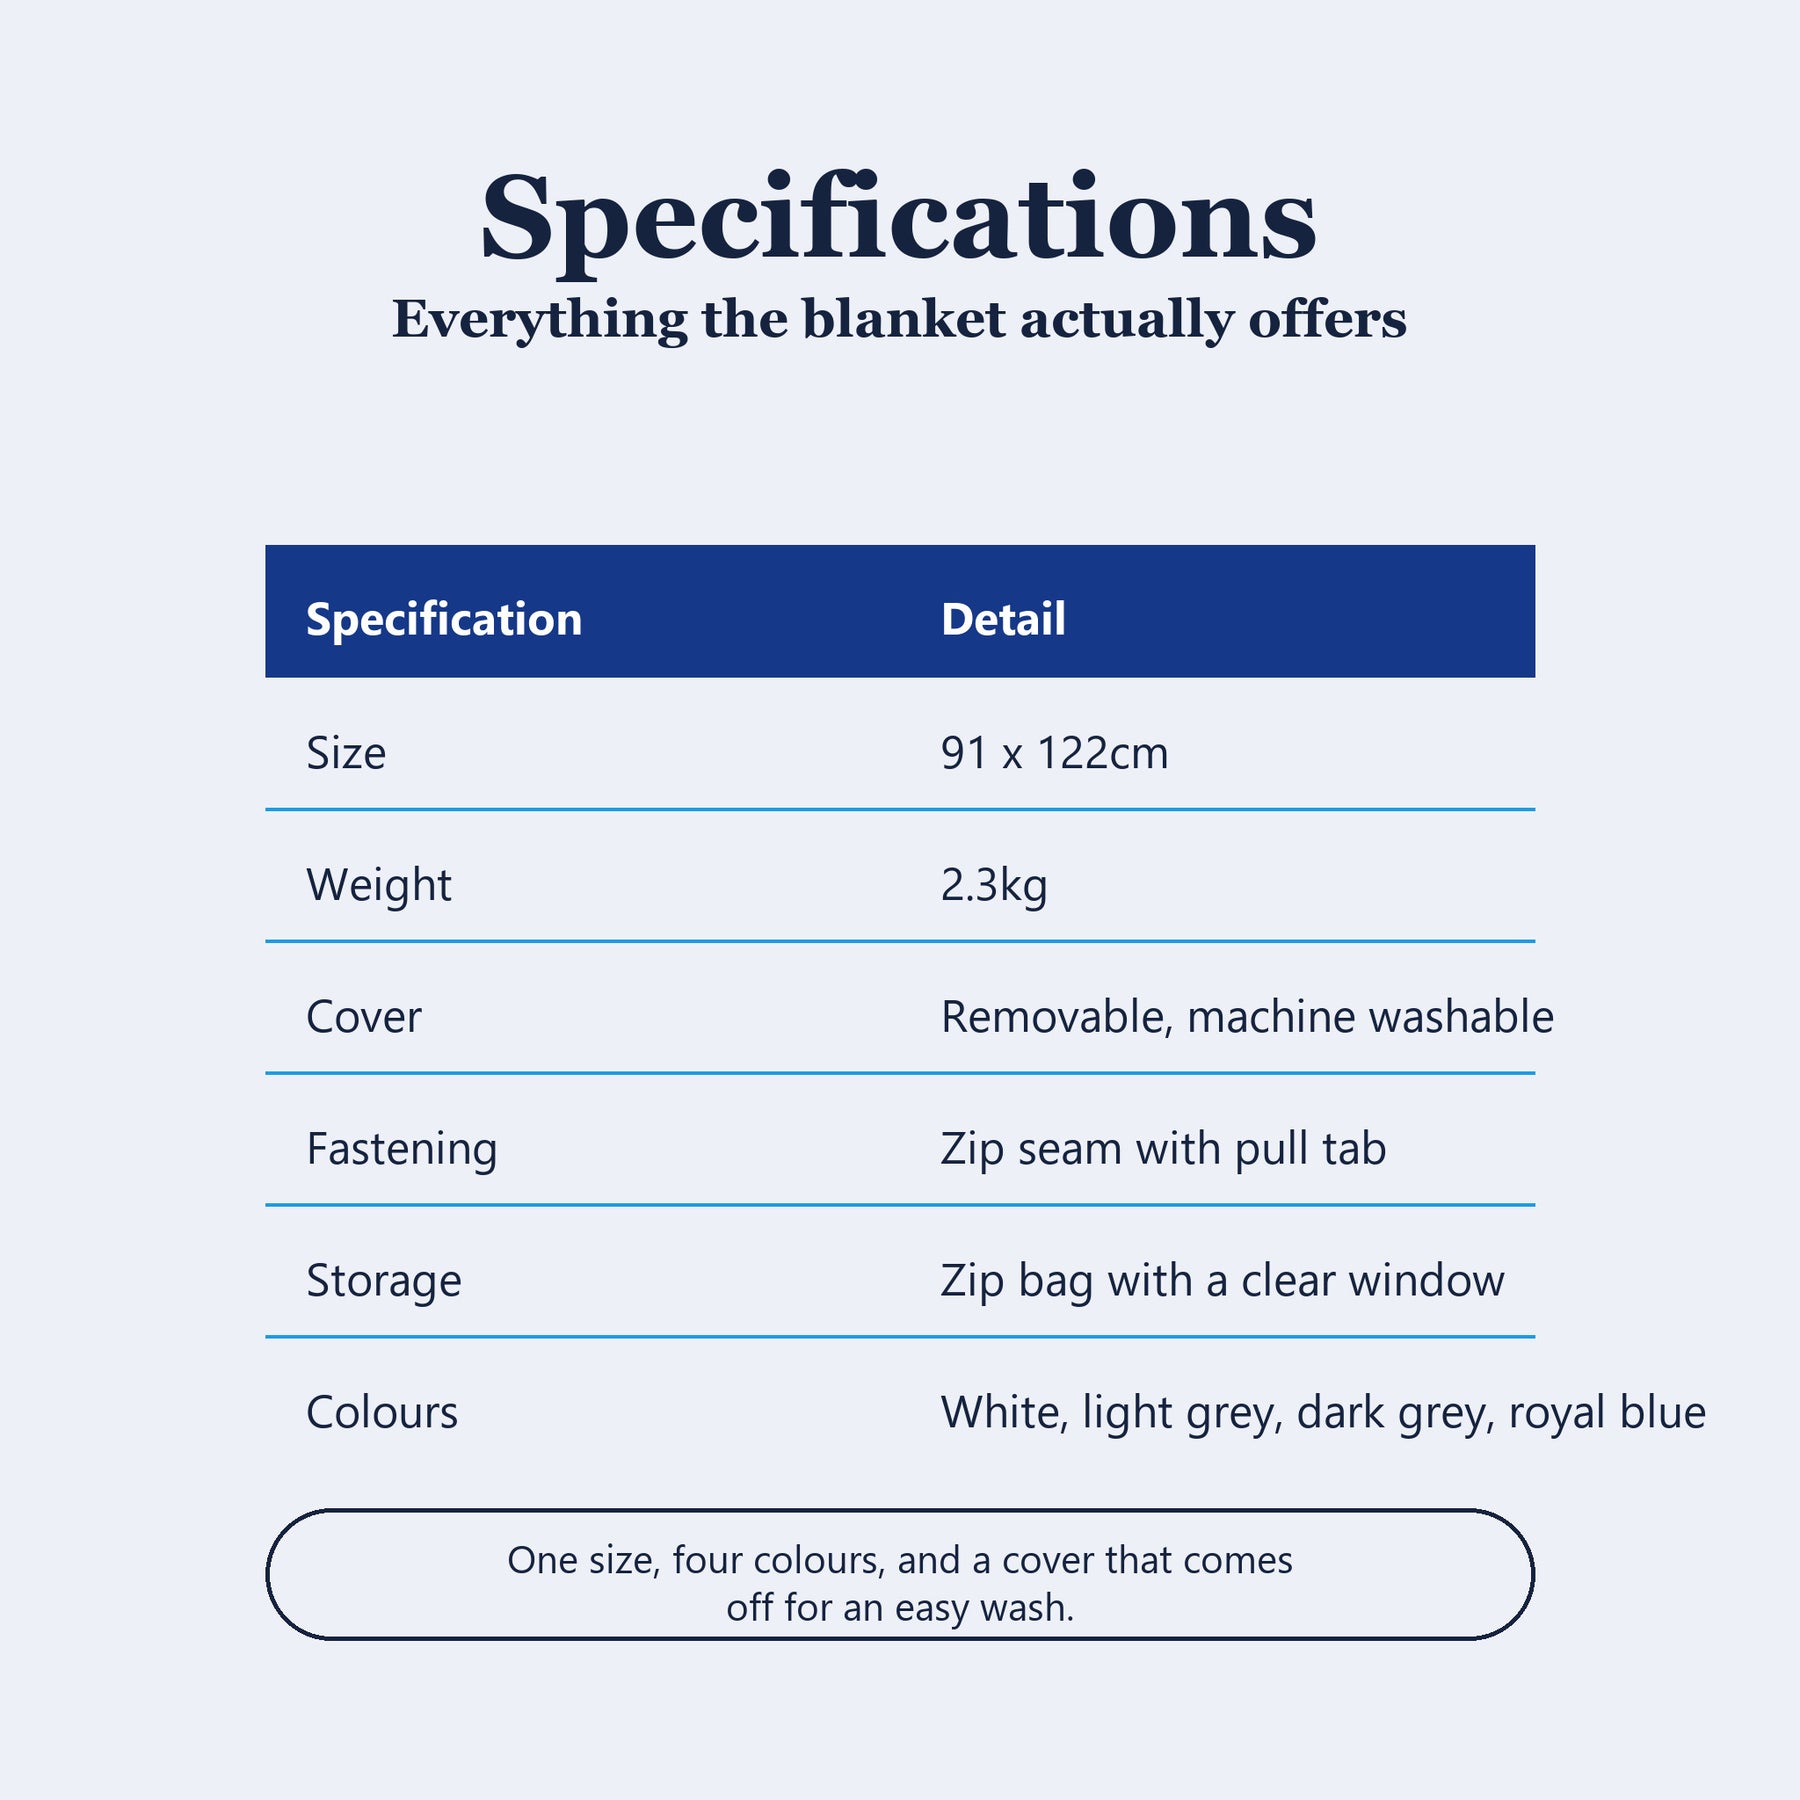Select the Colours row label
1800x1800 pixels.
point(382,1413)
